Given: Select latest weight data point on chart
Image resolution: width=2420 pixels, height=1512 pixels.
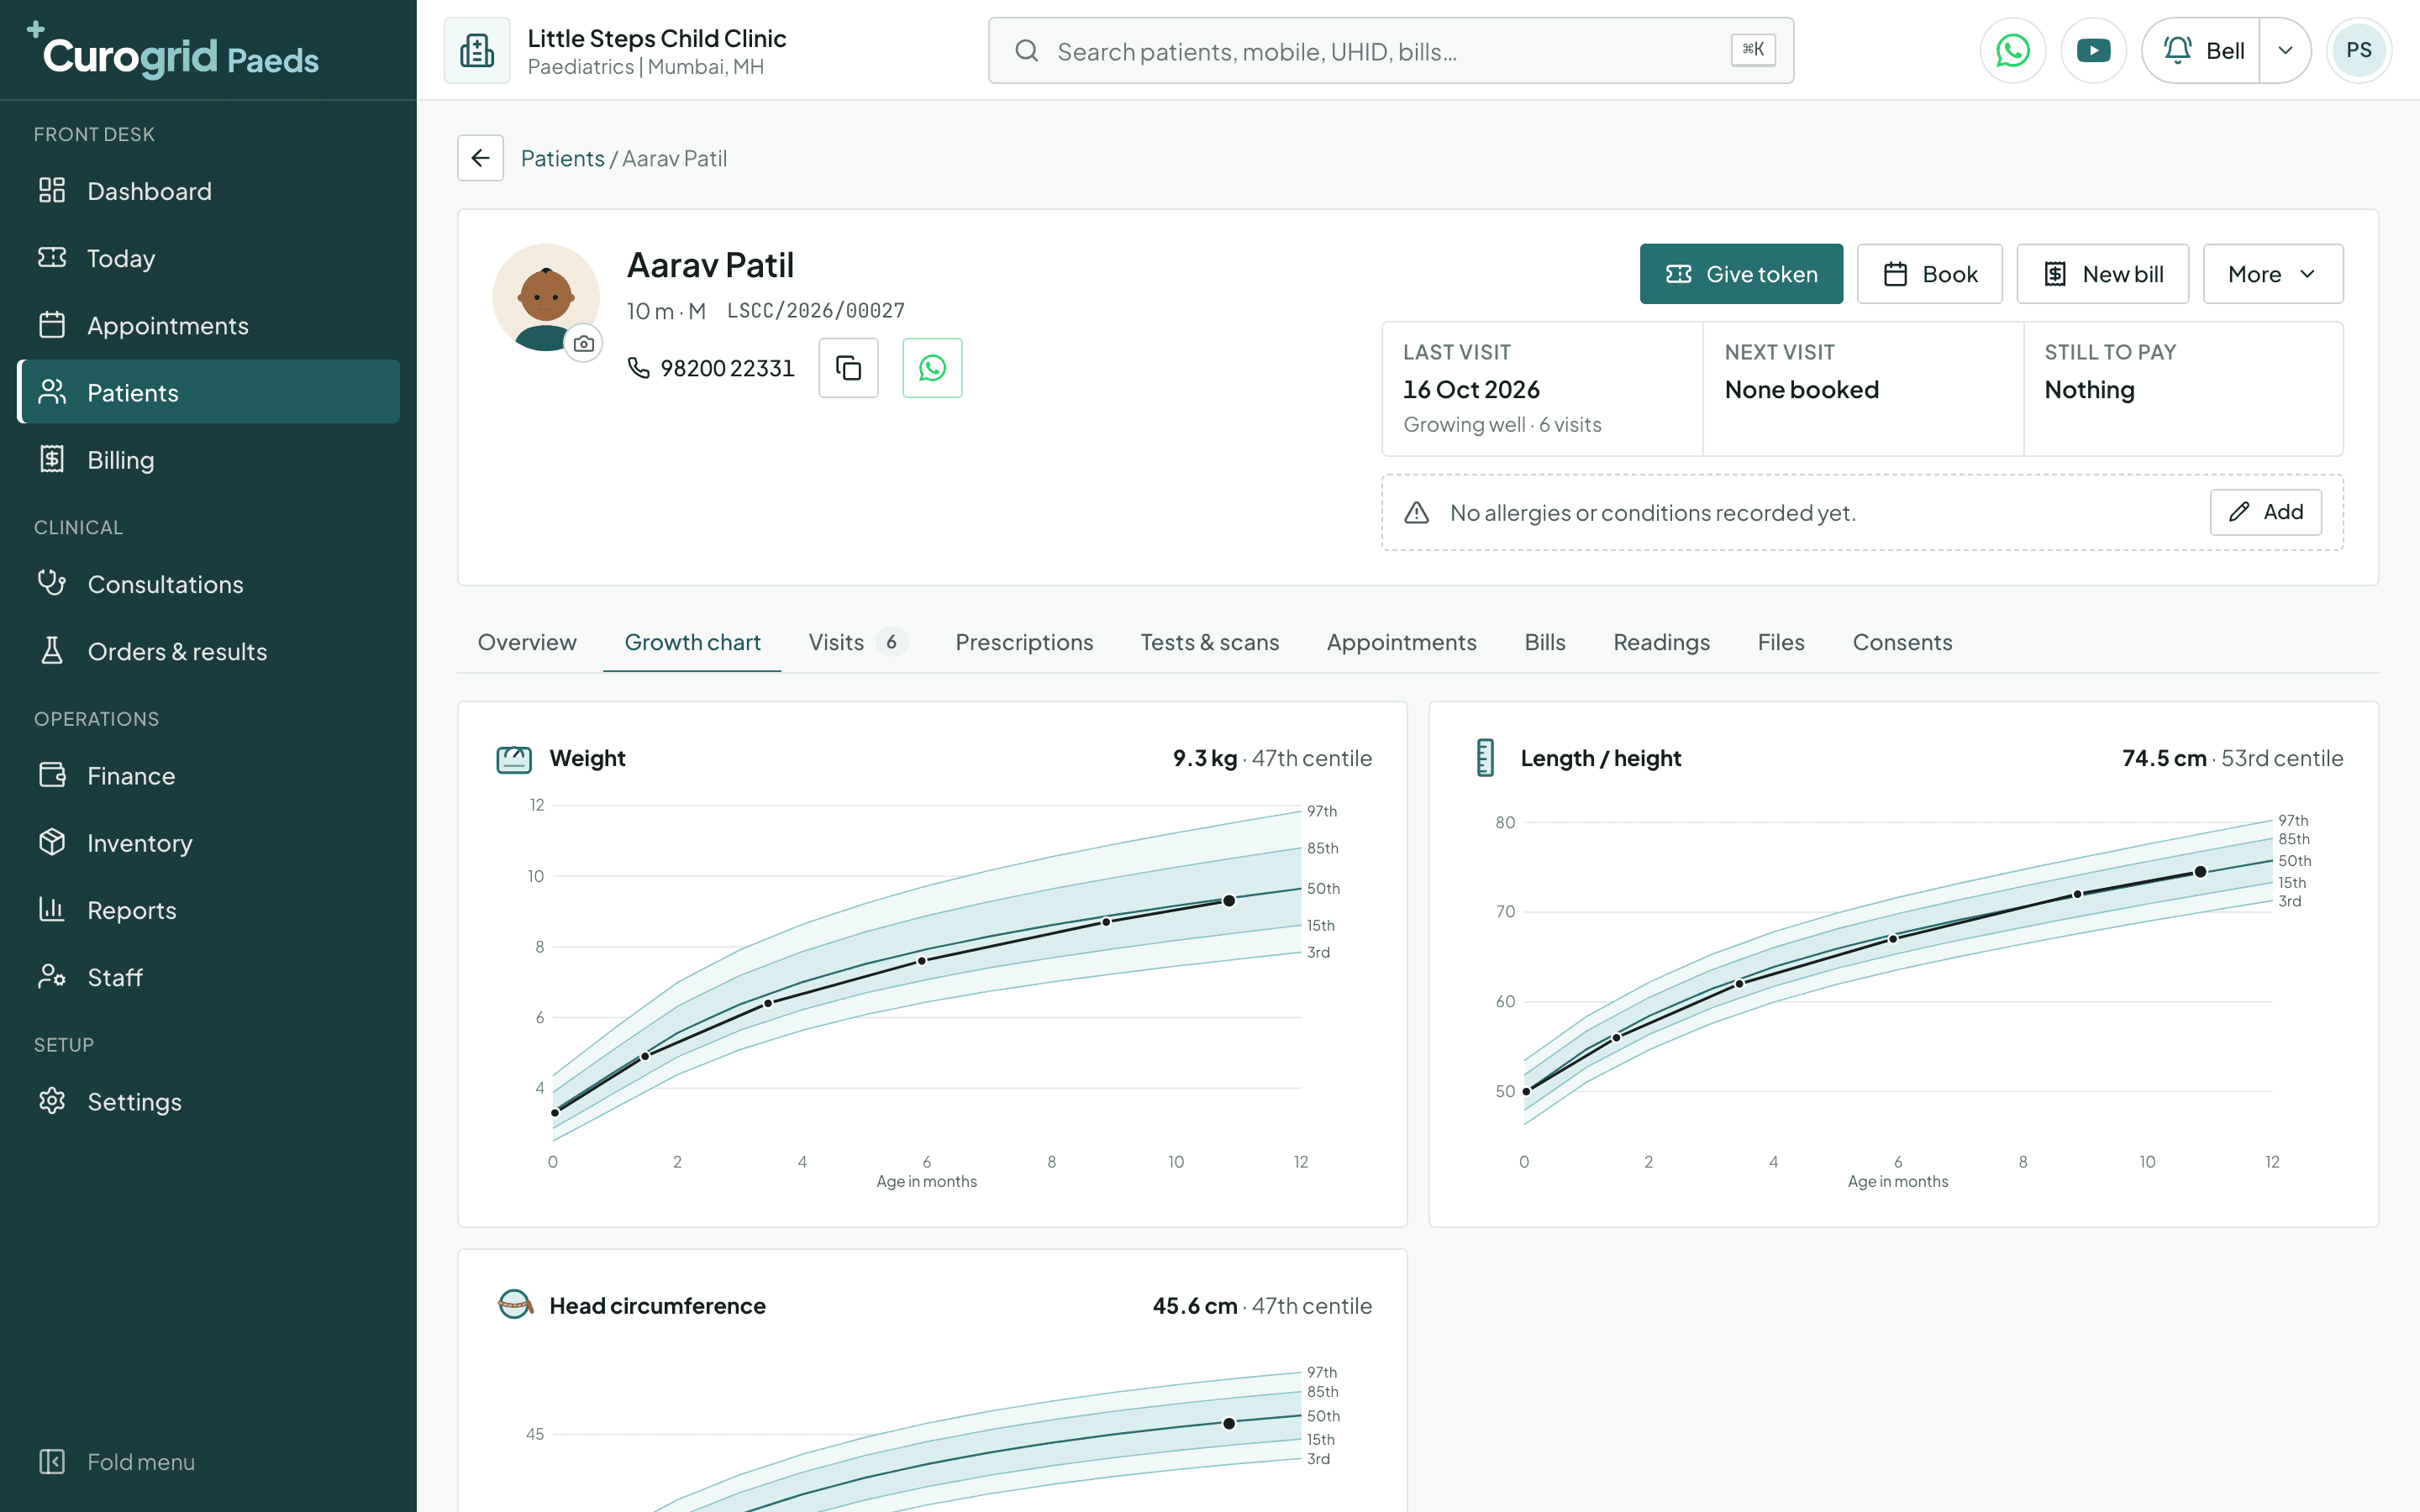Looking at the screenshot, I should (x=1229, y=901).
